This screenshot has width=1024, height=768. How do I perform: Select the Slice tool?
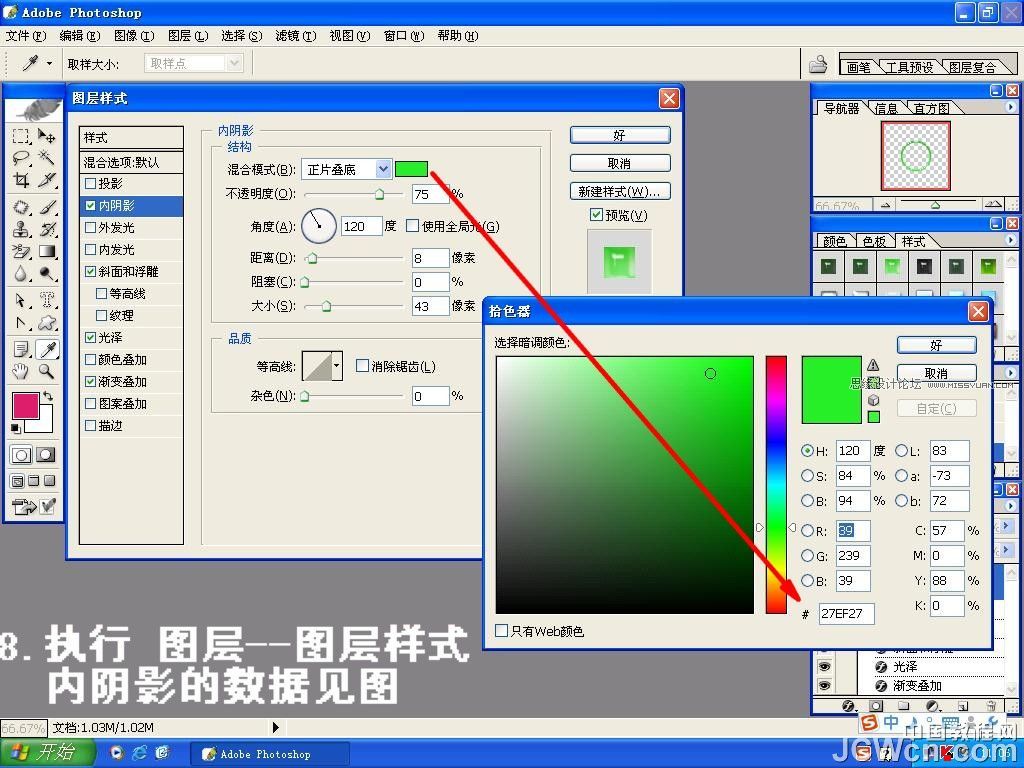pos(46,180)
